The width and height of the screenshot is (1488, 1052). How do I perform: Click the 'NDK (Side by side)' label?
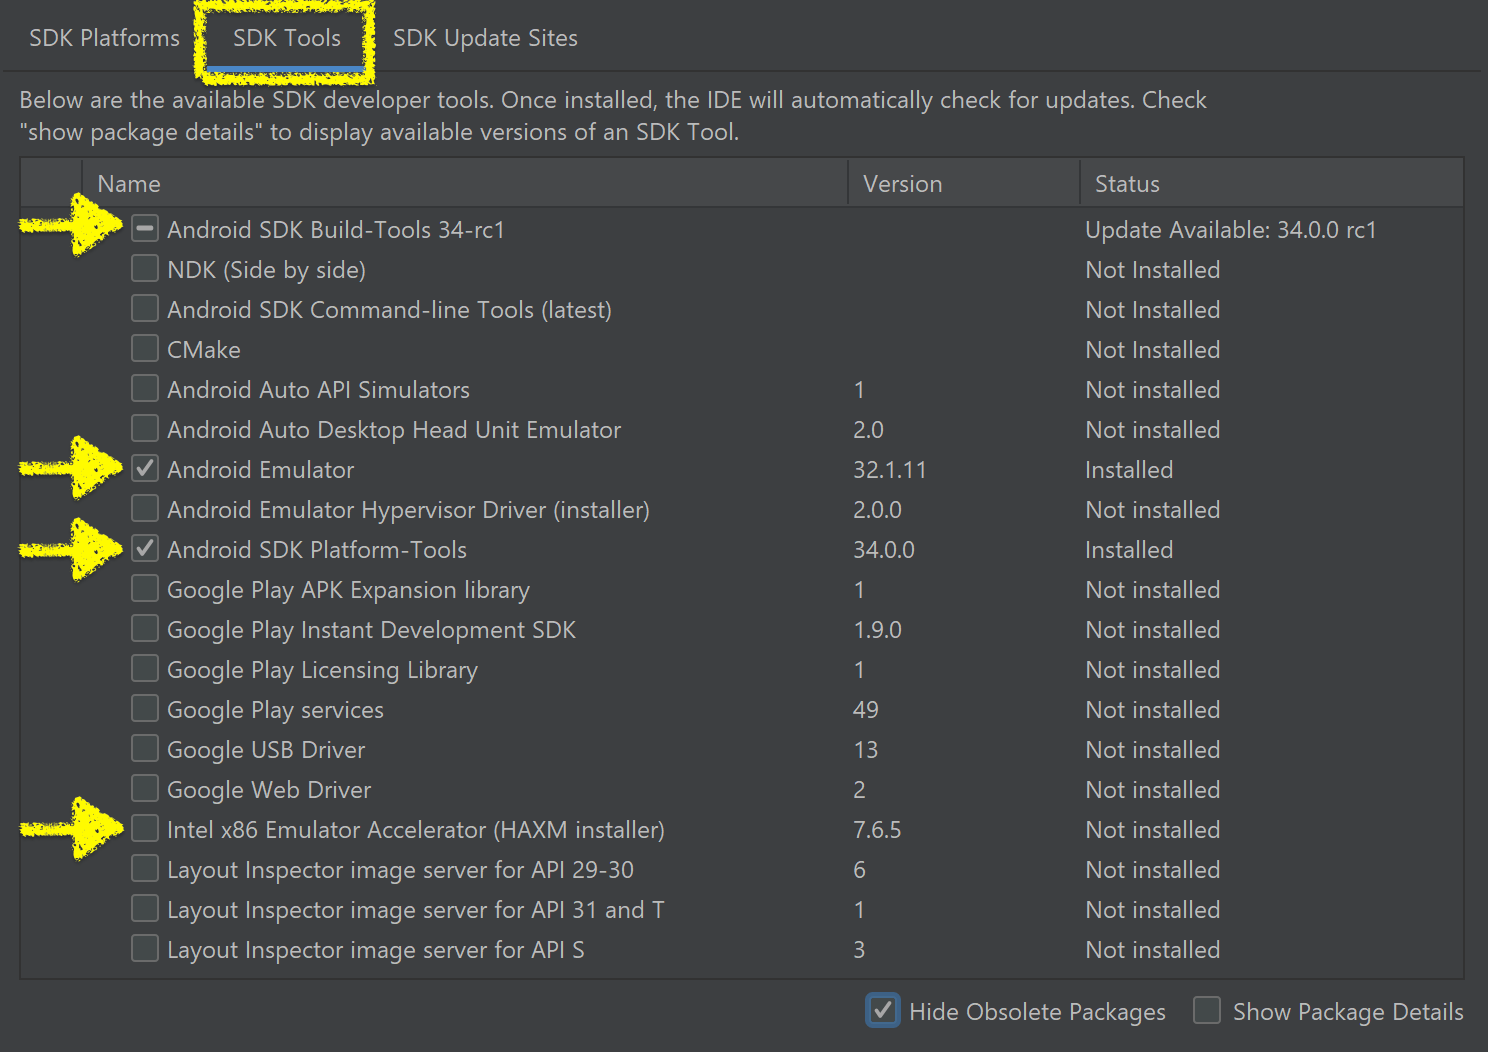pos(266,270)
